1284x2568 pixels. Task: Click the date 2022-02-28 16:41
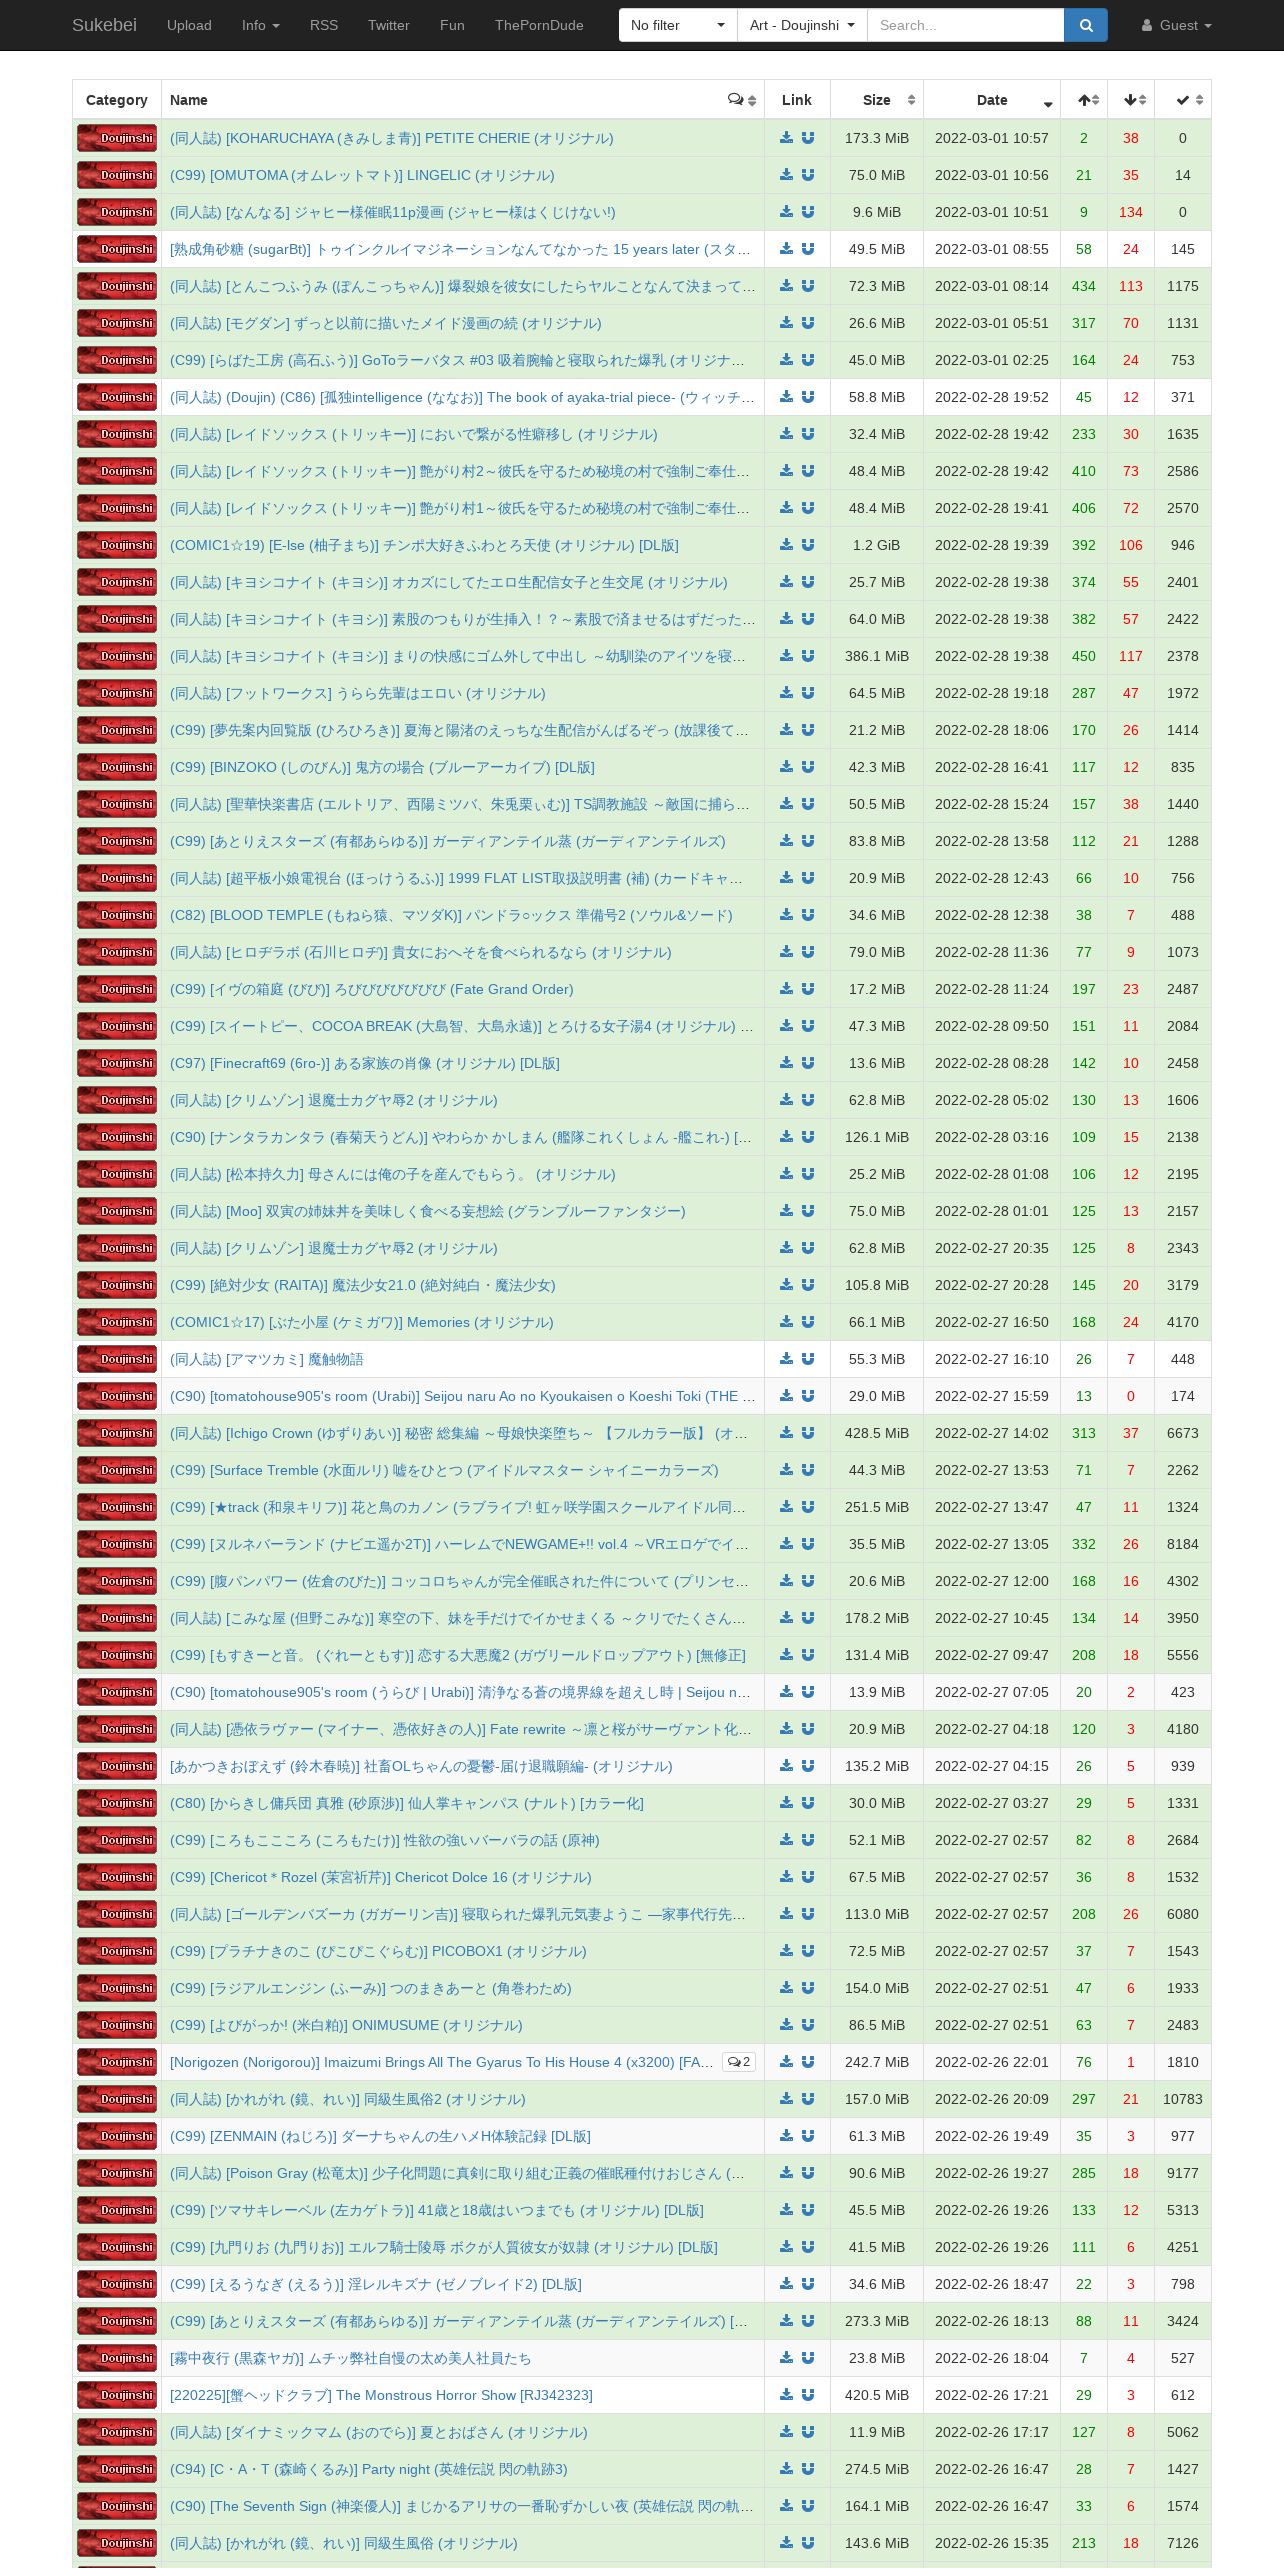tap(992, 767)
